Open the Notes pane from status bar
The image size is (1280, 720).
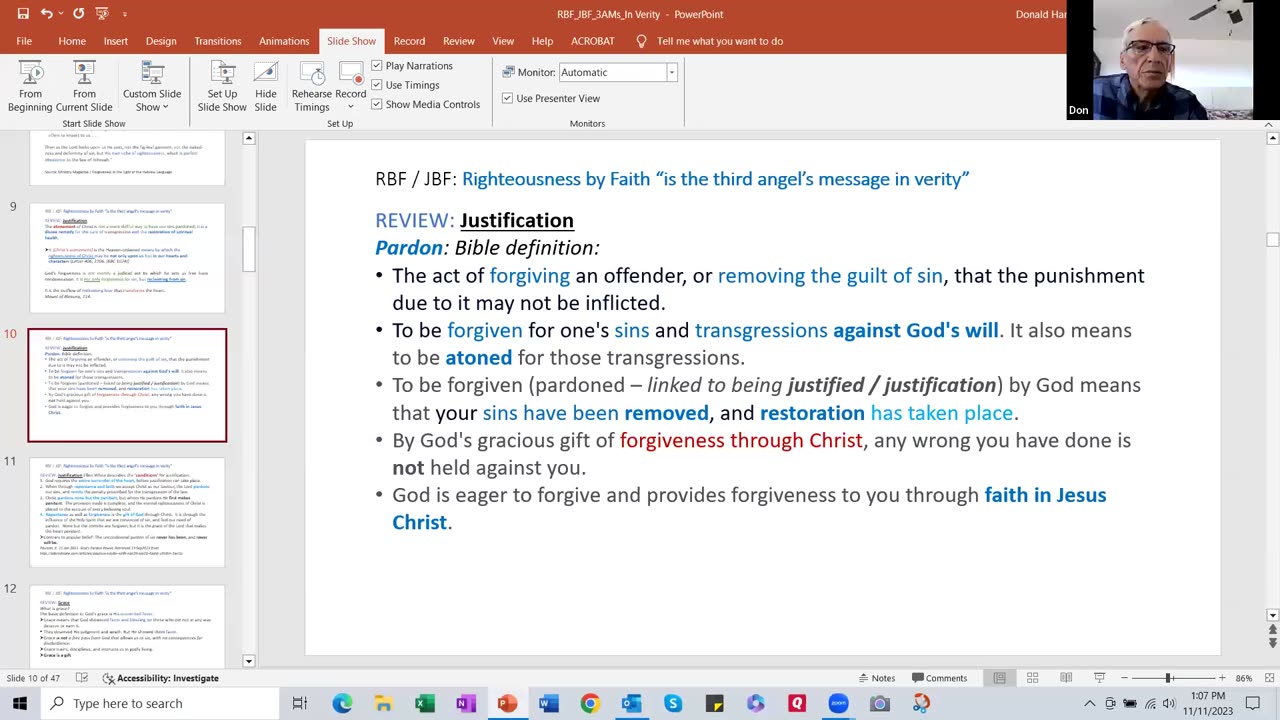[876, 678]
